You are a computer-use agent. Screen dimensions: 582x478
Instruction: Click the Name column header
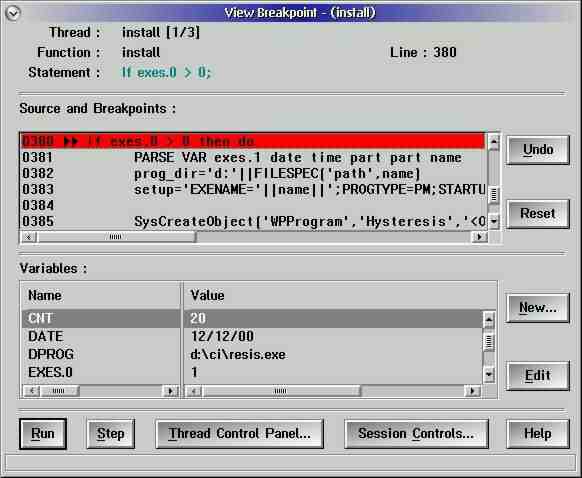(45, 295)
